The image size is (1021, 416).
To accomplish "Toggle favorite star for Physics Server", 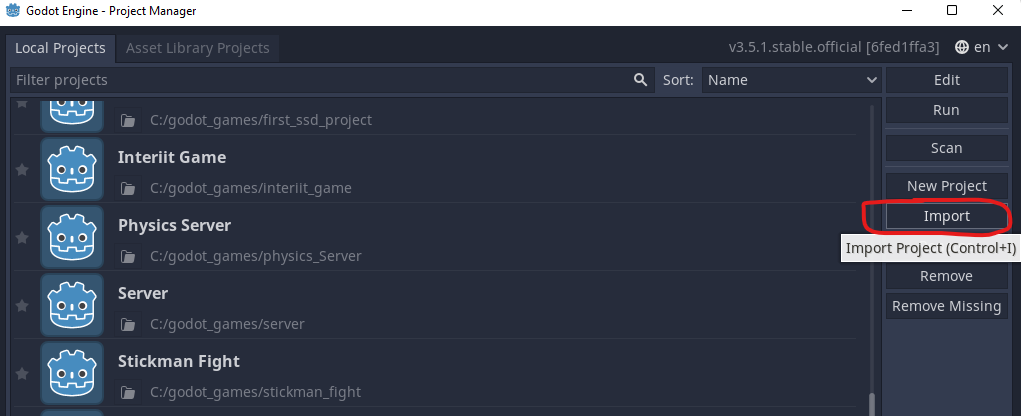I will point(22,238).
